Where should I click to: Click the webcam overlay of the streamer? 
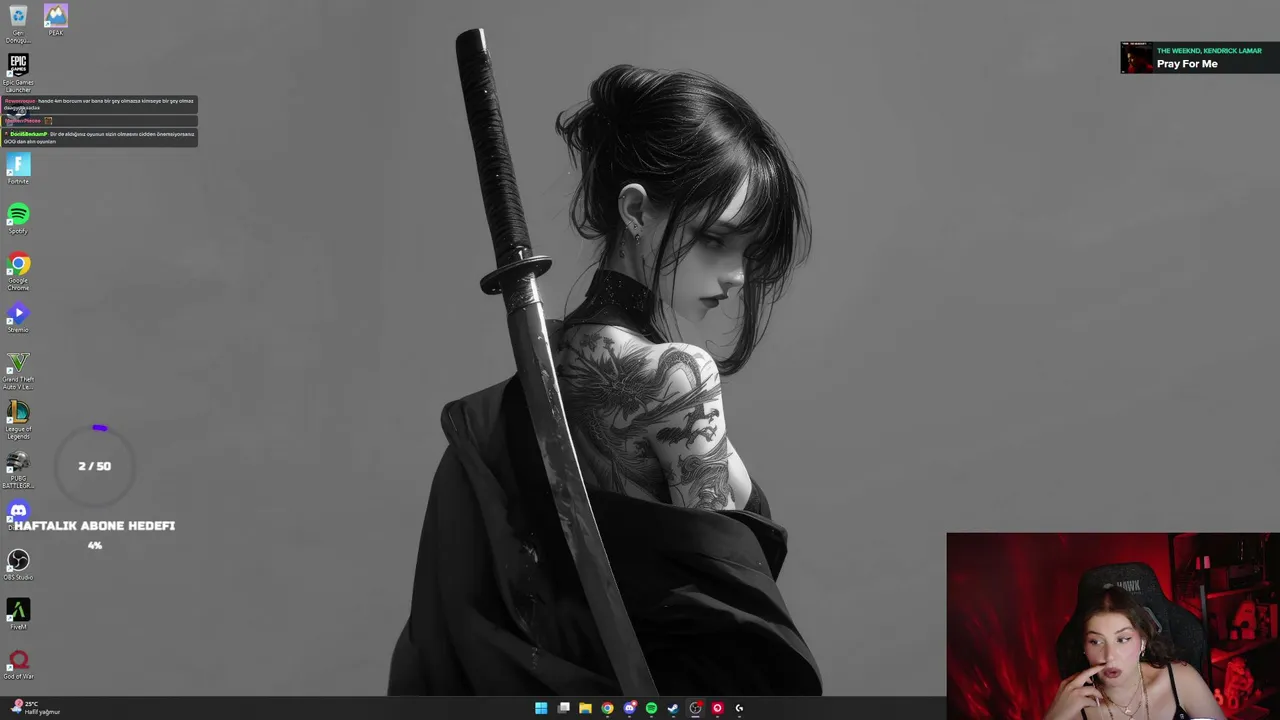(1113, 626)
